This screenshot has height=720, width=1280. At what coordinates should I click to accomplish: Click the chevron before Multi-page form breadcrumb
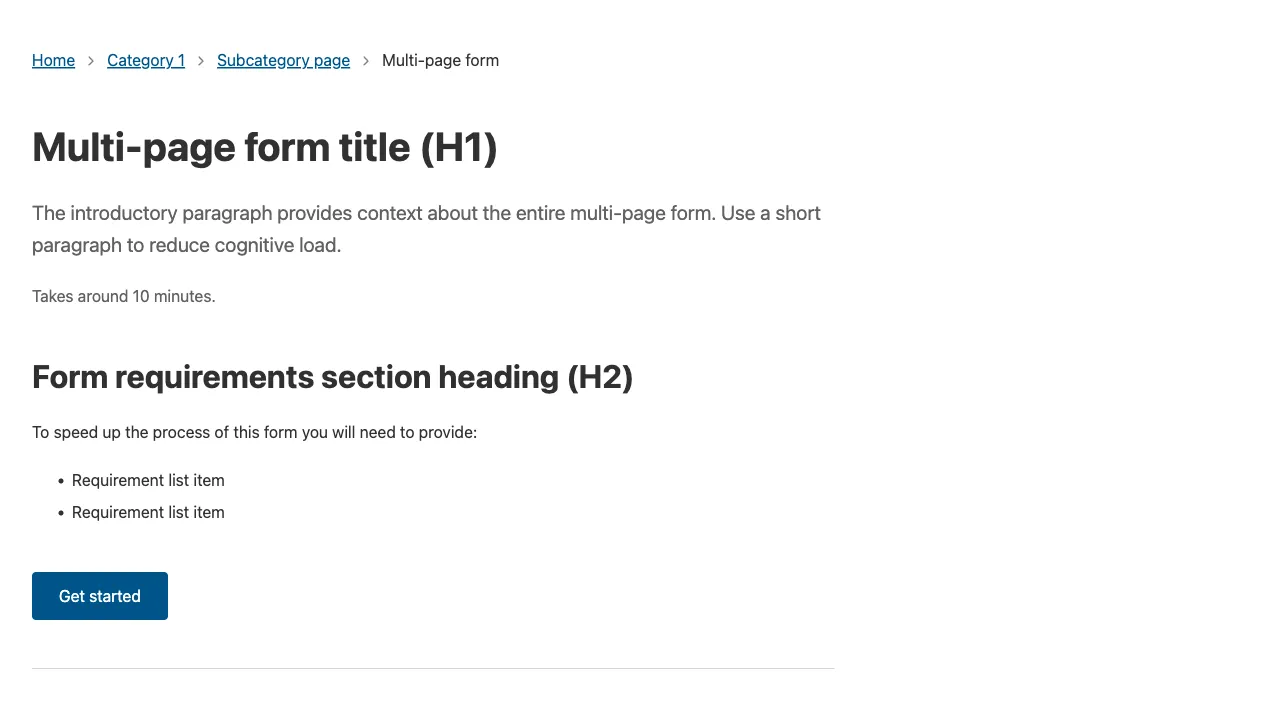click(366, 61)
